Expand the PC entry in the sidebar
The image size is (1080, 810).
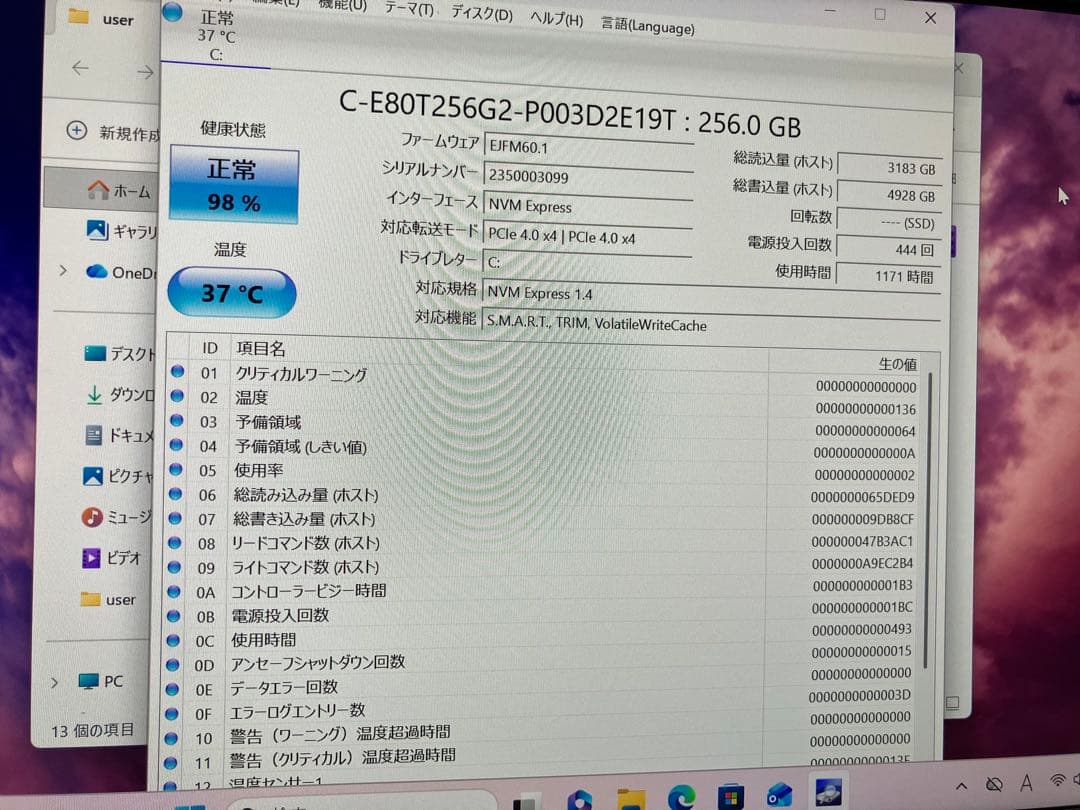56,681
